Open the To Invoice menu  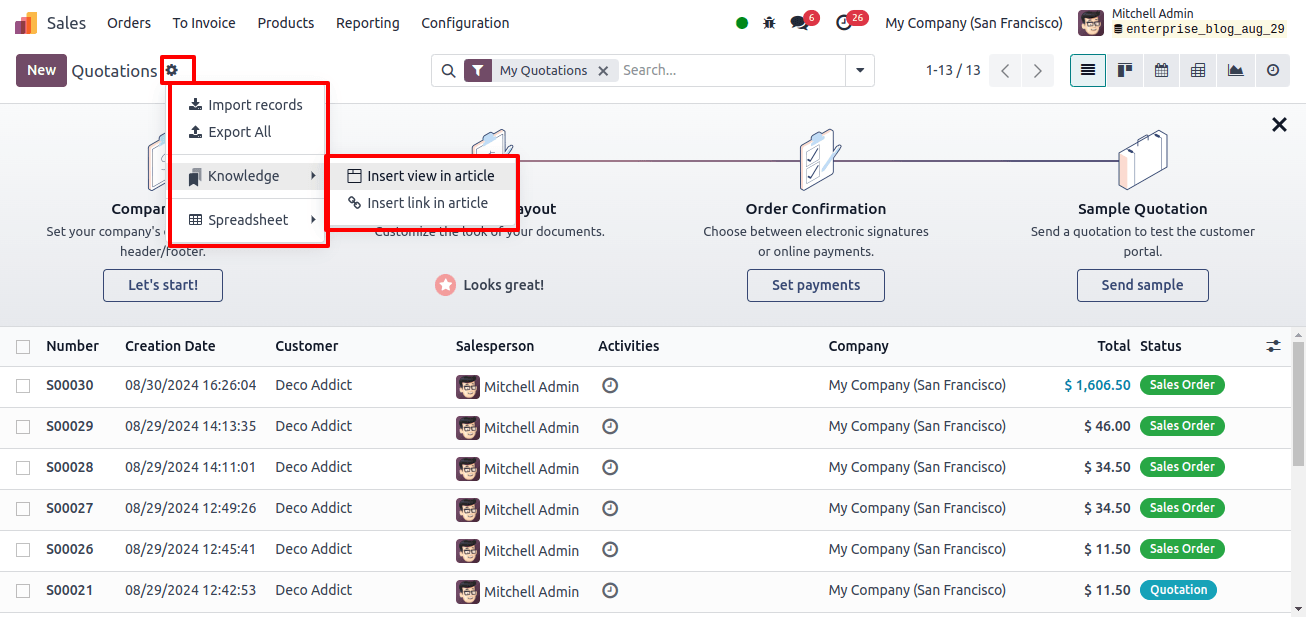click(204, 23)
